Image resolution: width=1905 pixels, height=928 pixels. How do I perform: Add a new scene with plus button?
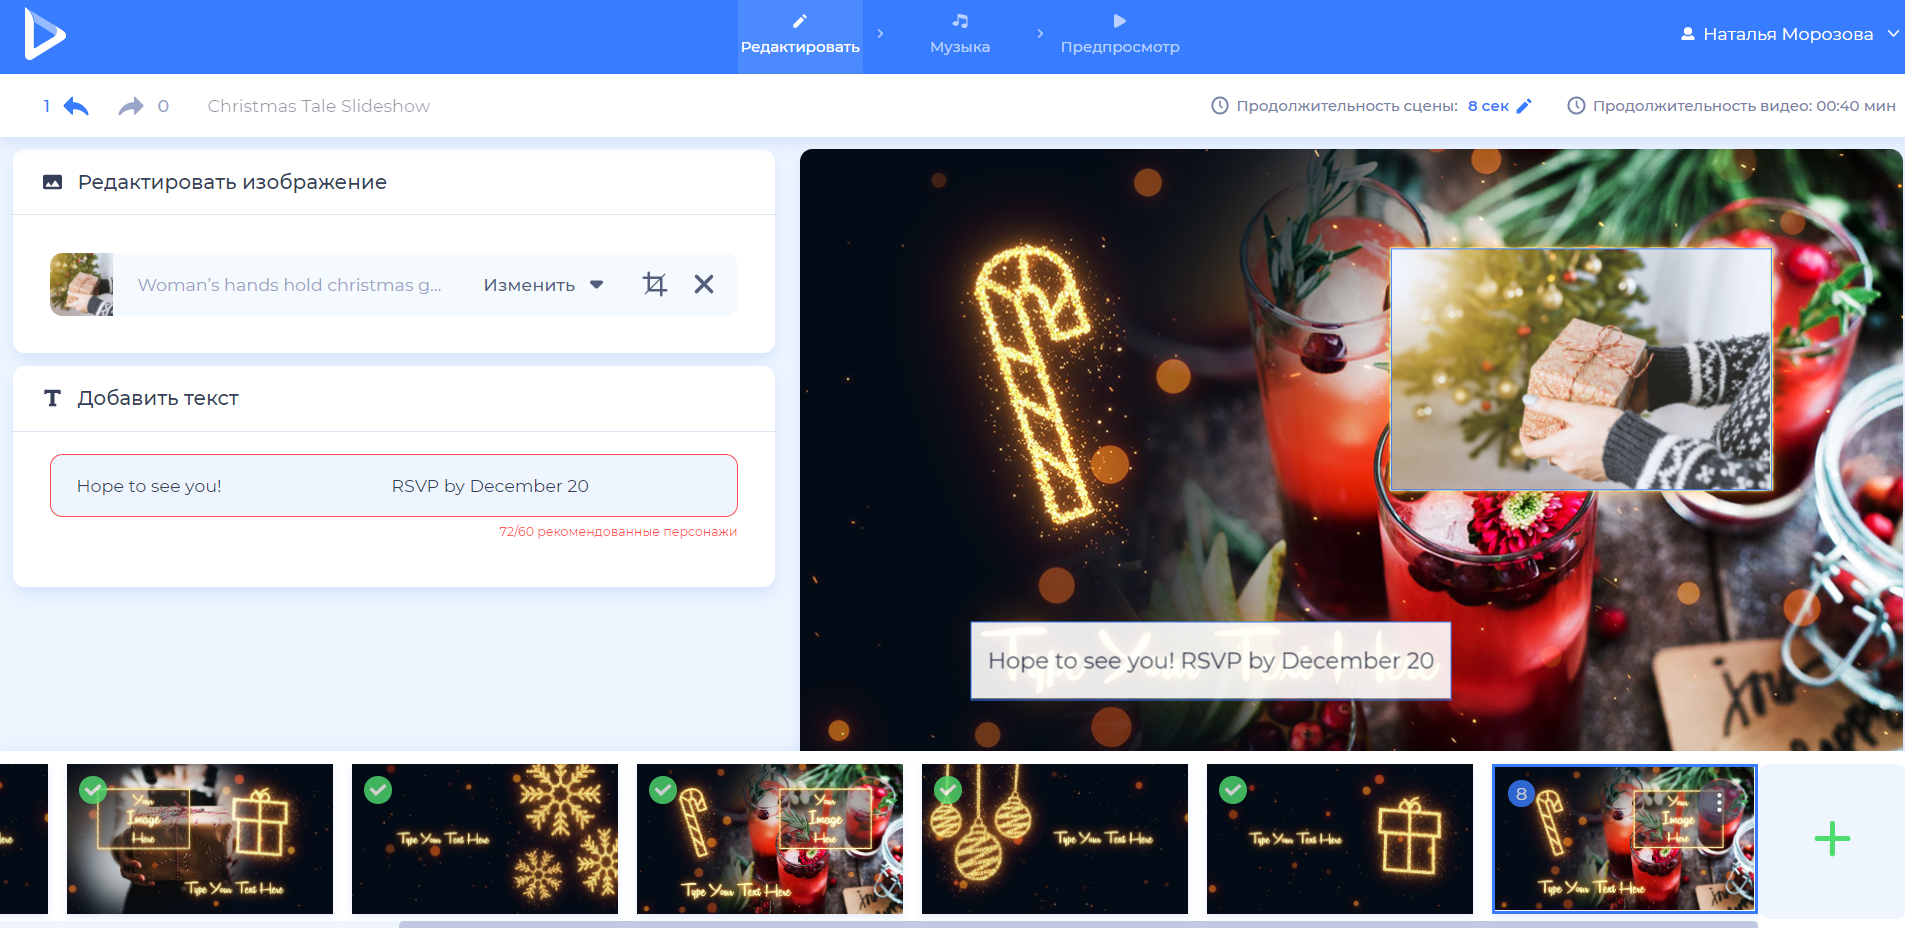point(1832,839)
